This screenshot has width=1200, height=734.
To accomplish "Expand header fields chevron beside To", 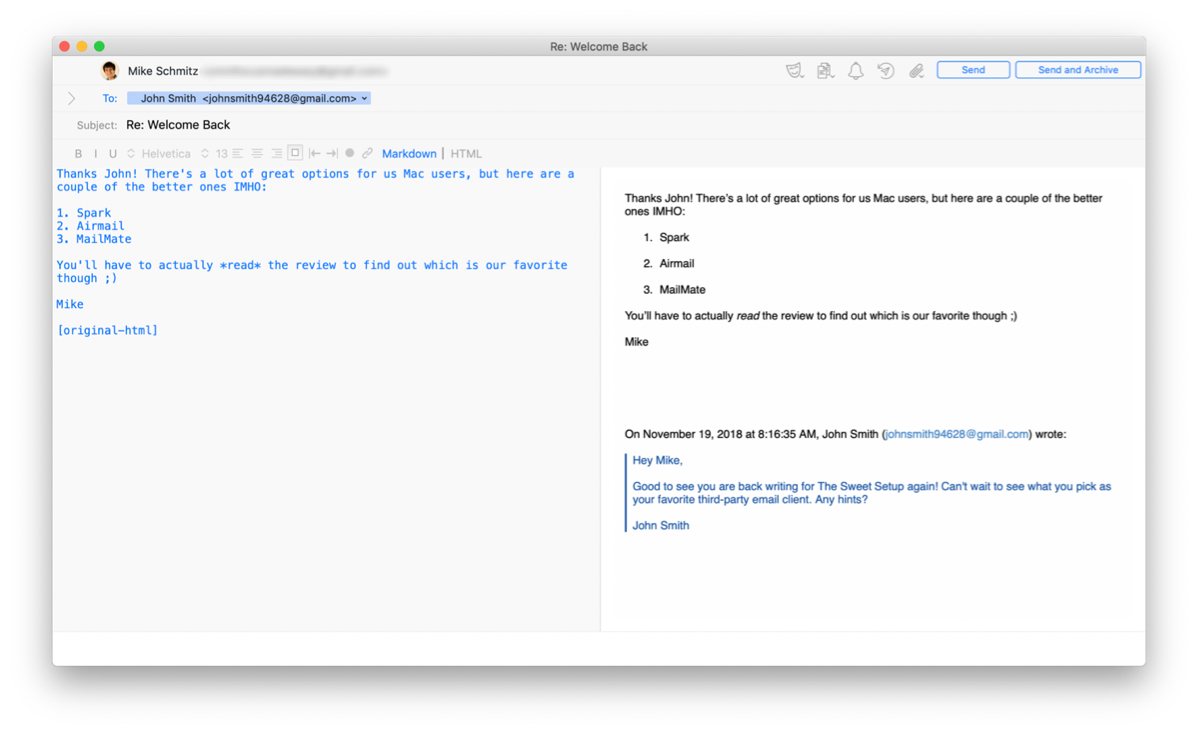I will [71, 98].
